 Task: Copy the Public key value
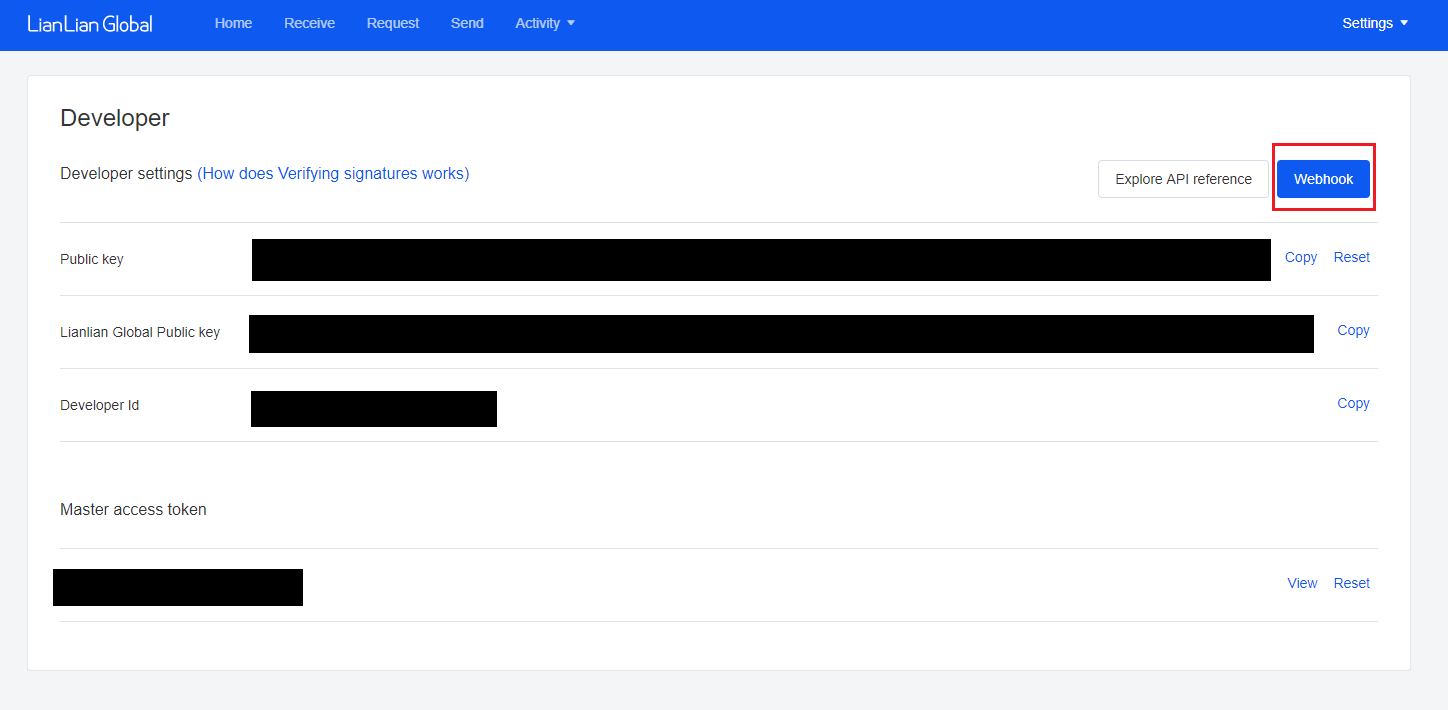(x=1300, y=257)
